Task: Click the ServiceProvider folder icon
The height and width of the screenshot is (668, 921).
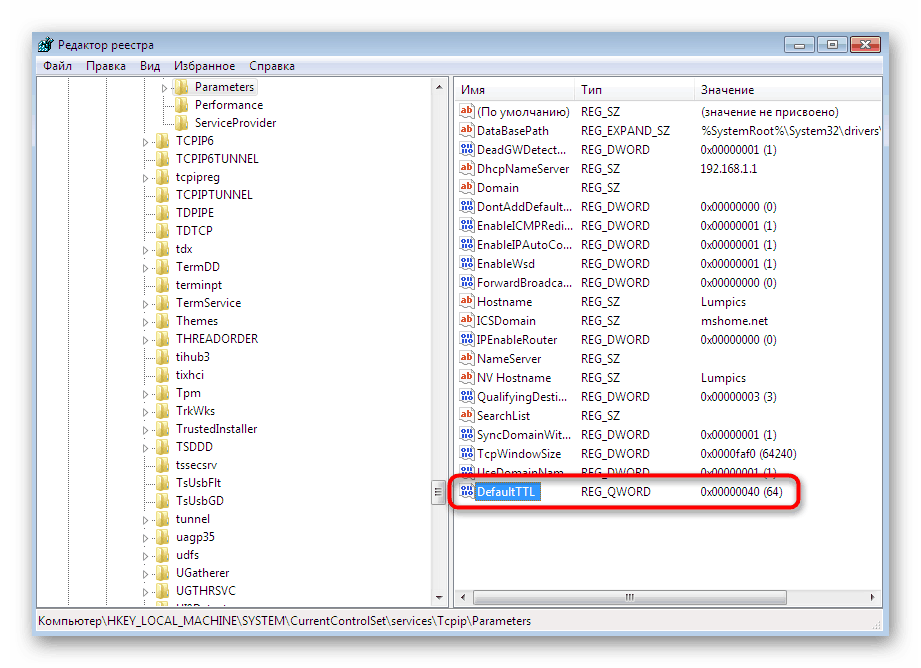Action: point(181,123)
